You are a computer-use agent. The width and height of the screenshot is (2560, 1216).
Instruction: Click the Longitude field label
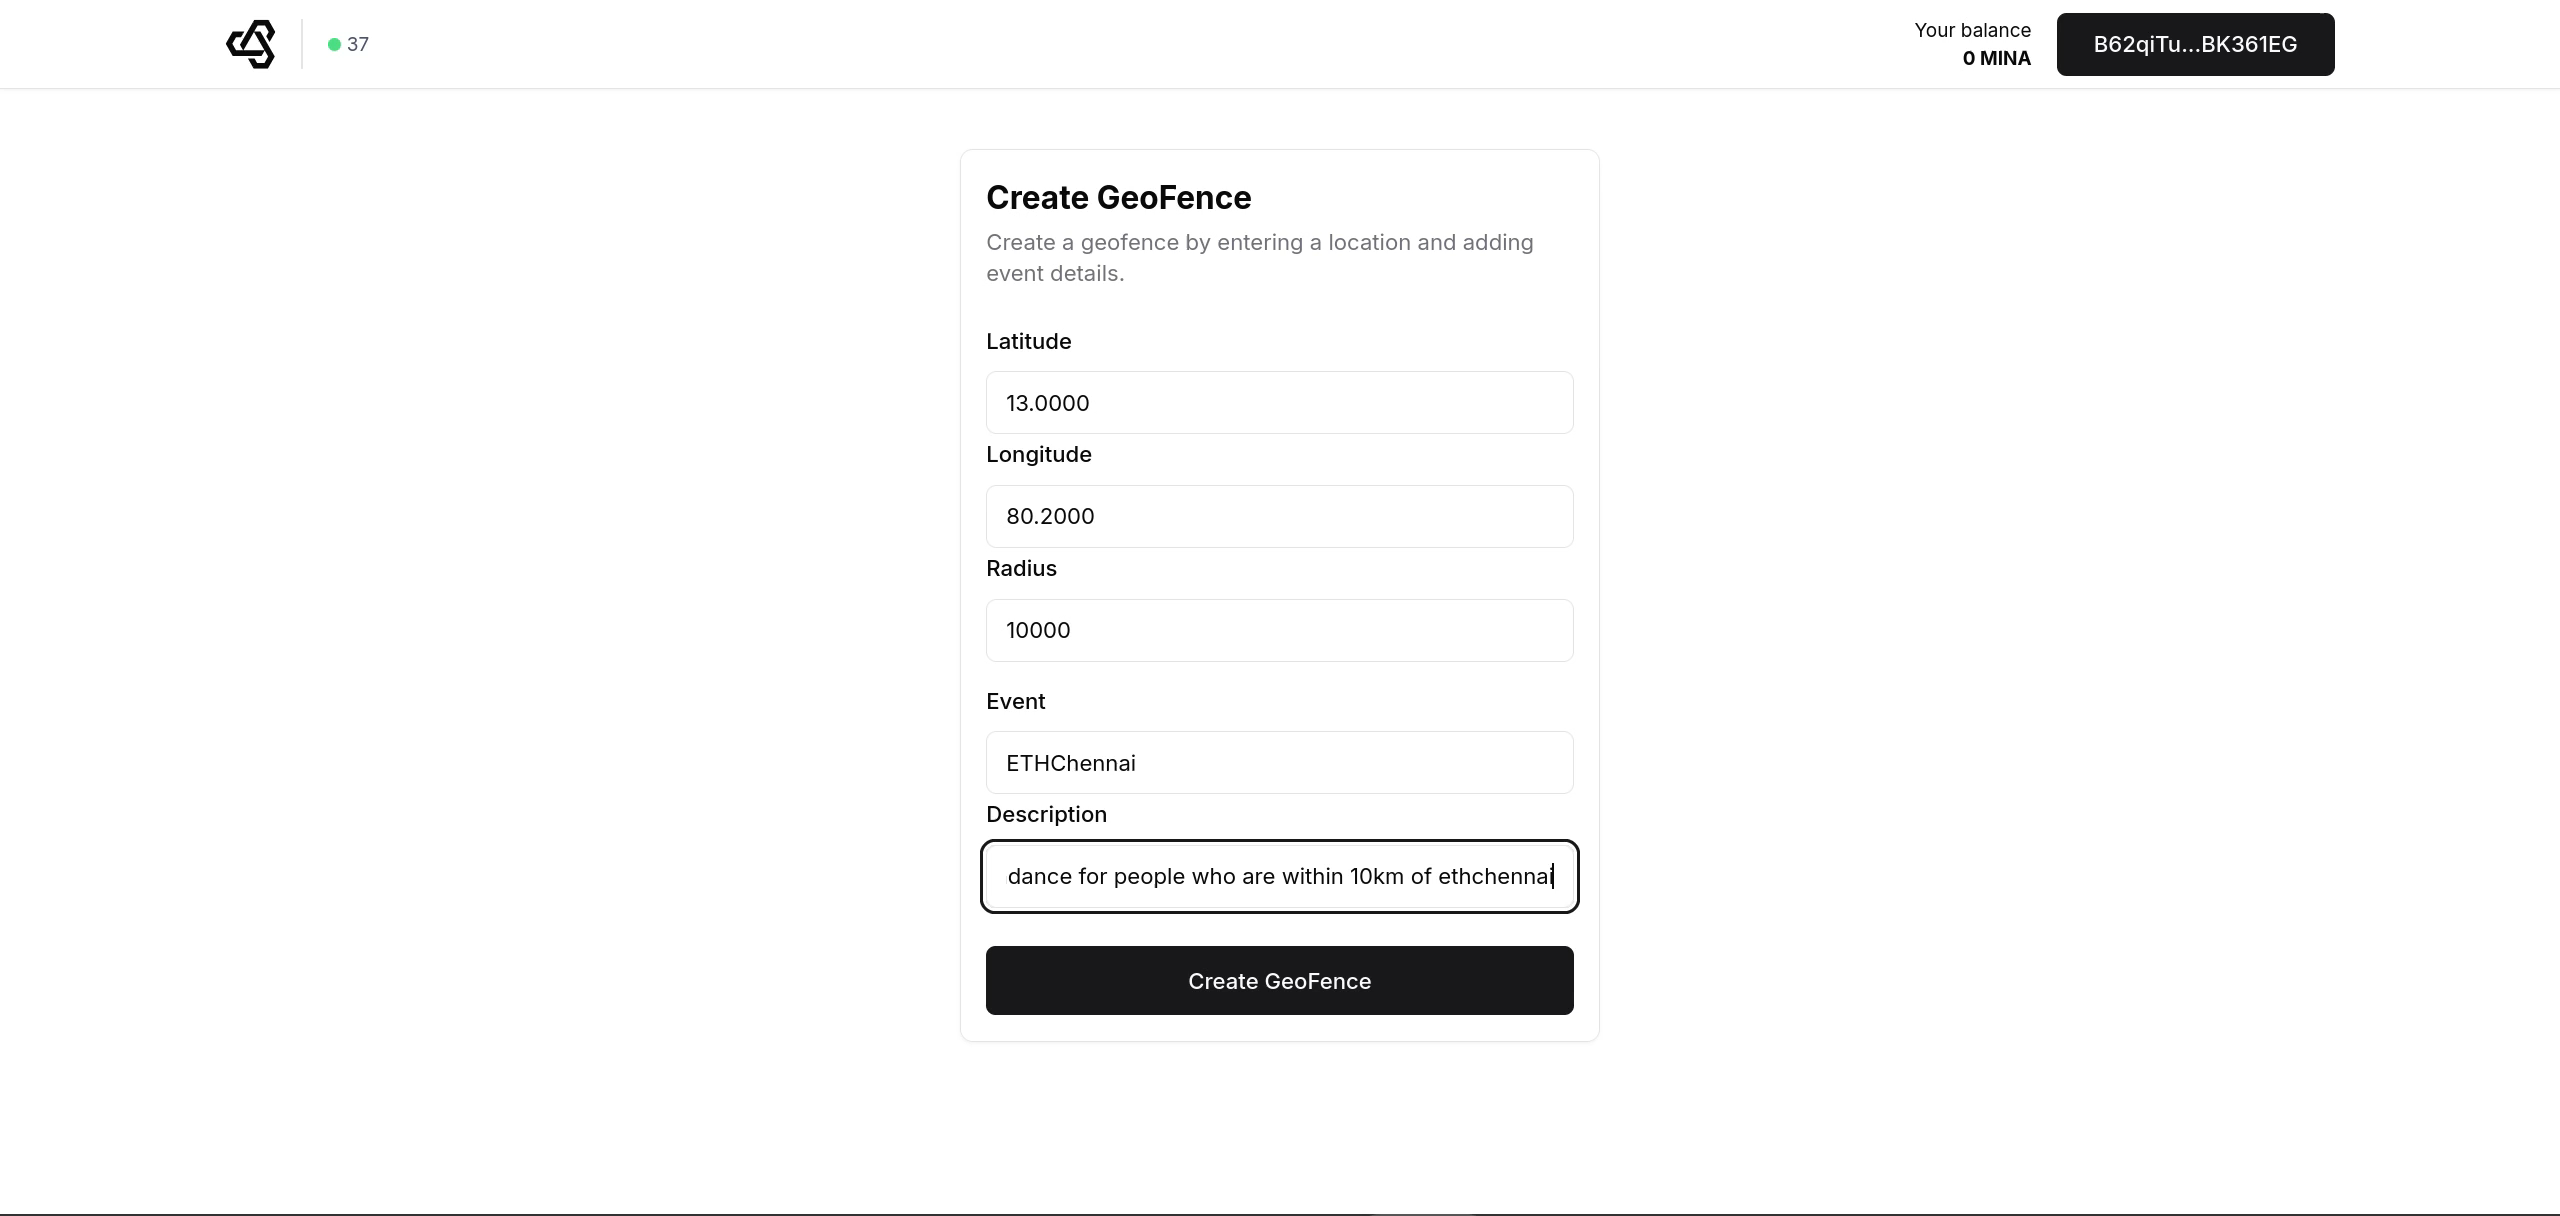click(x=1038, y=454)
